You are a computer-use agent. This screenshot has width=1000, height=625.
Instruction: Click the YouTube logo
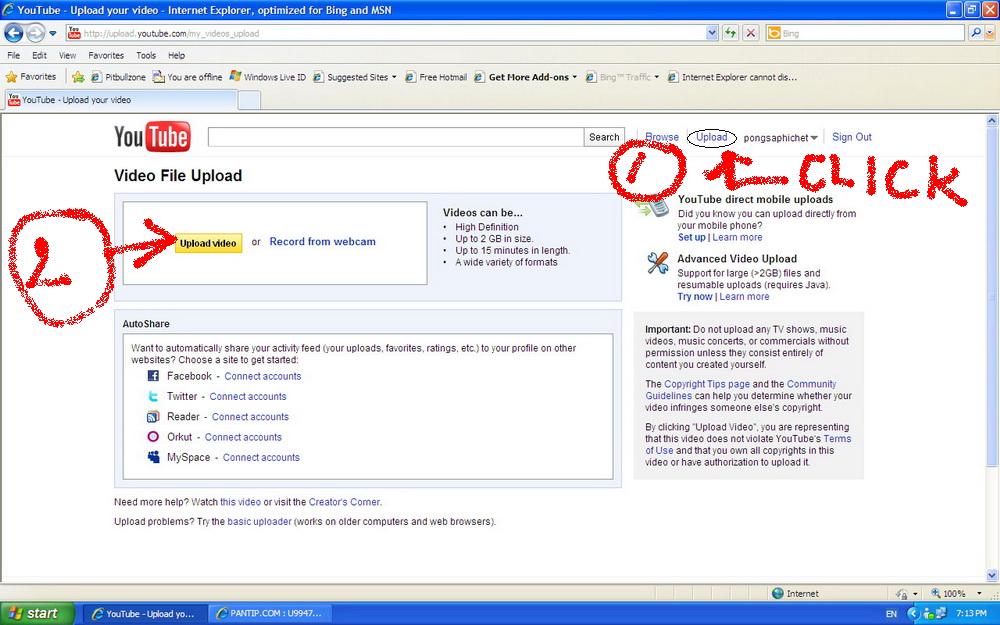(152, 136)
